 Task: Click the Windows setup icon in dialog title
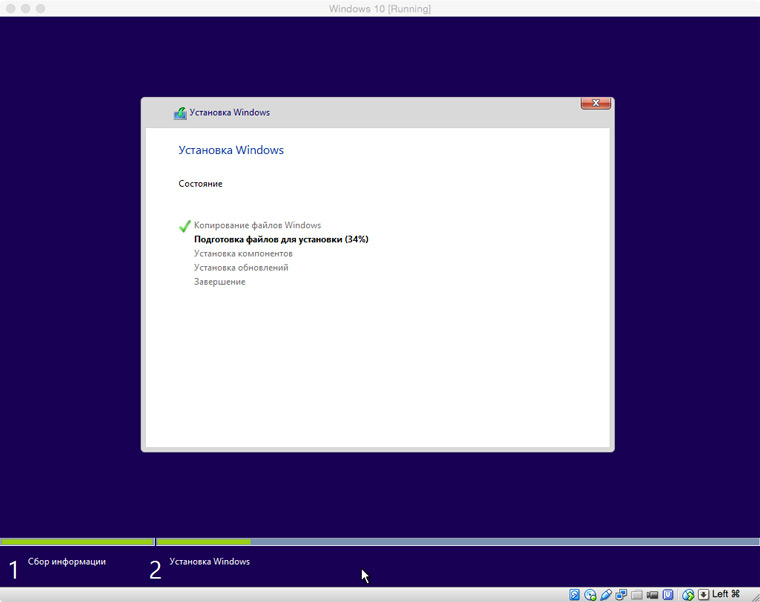click(180, 113)
